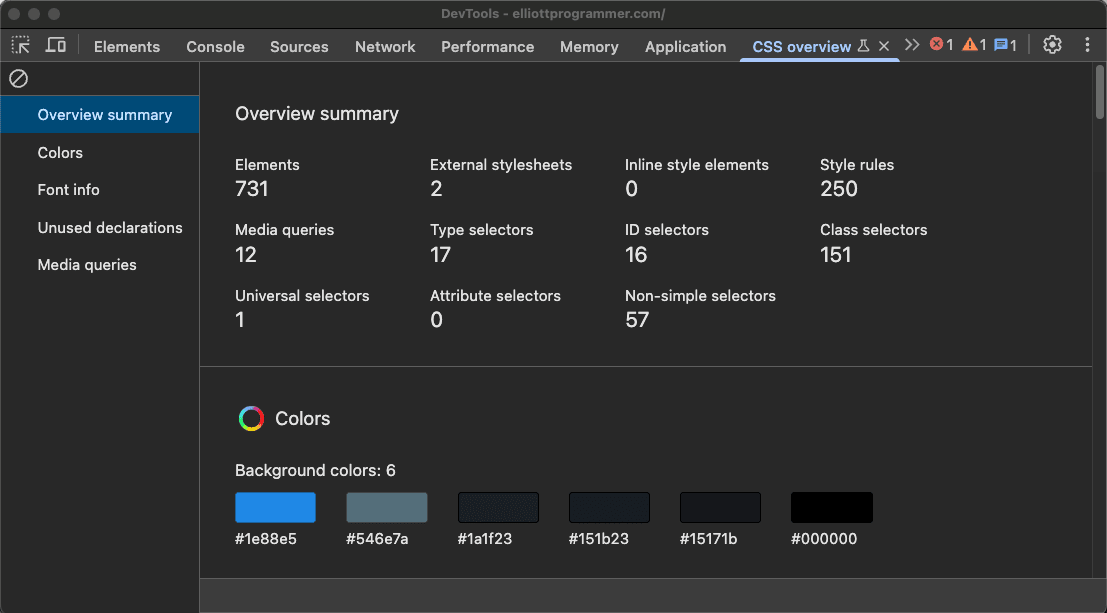Toggle the device toolbar icon
Viewport: 1107px width, 613px height.
56,46
